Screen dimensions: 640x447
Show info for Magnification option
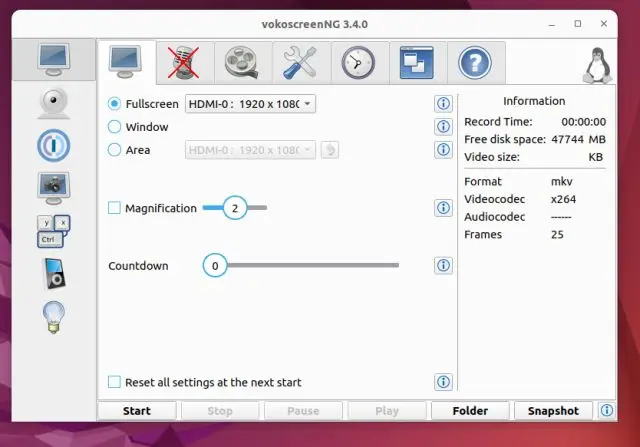coord(443,208)
